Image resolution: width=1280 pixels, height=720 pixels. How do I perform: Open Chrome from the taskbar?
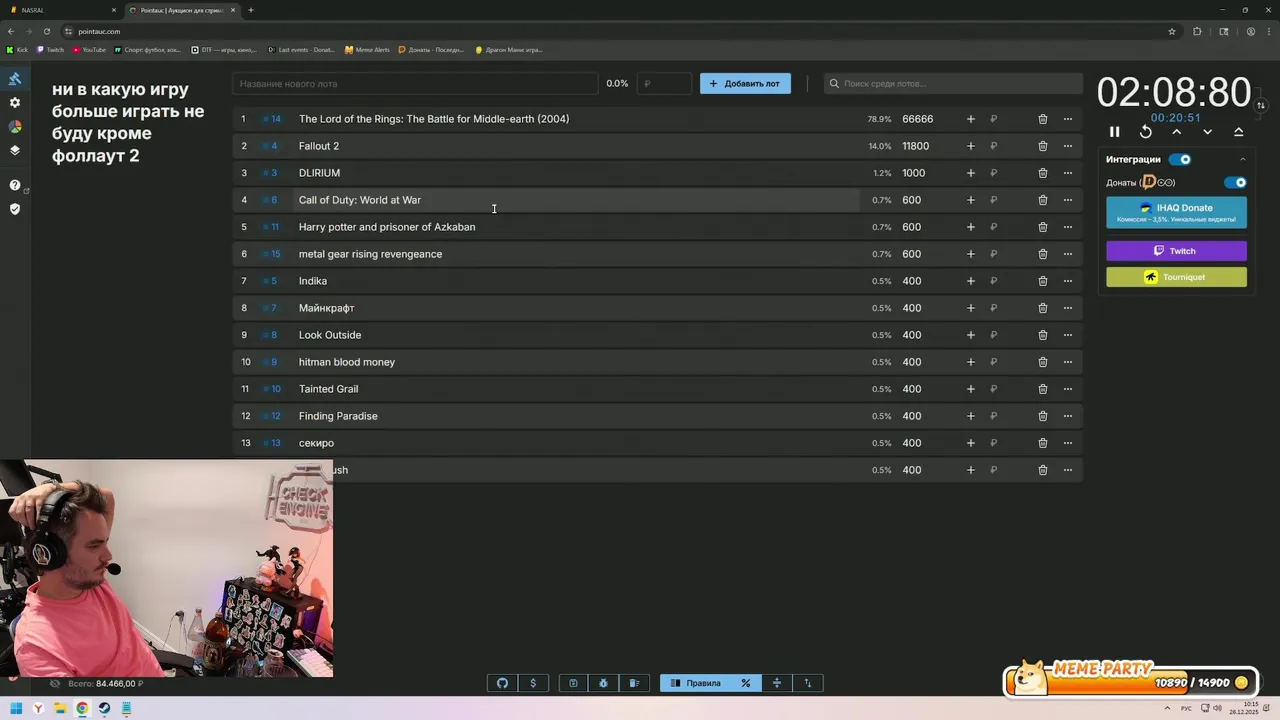pyautogui.click(x=82, y=709)
